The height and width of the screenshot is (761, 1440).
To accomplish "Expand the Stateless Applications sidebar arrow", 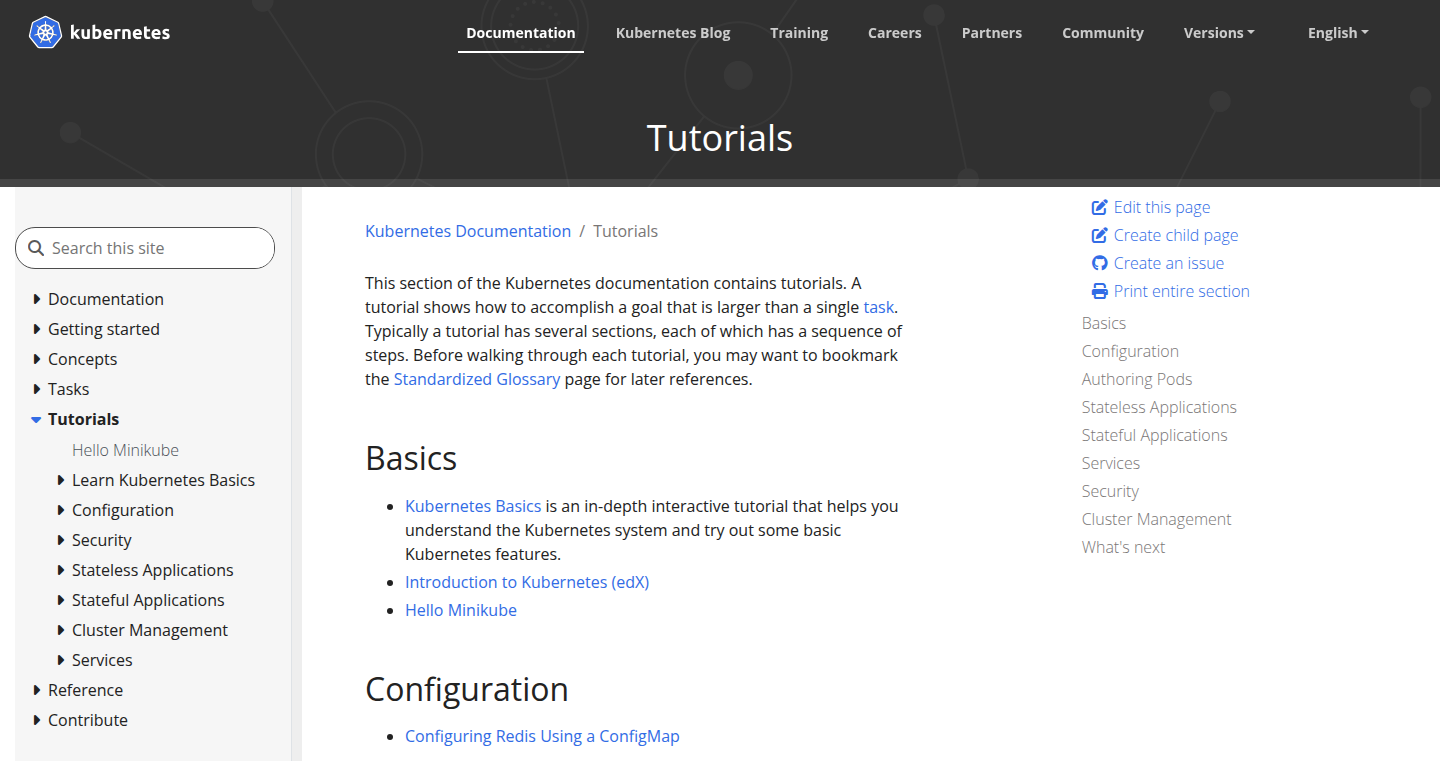I will (61, 570).
